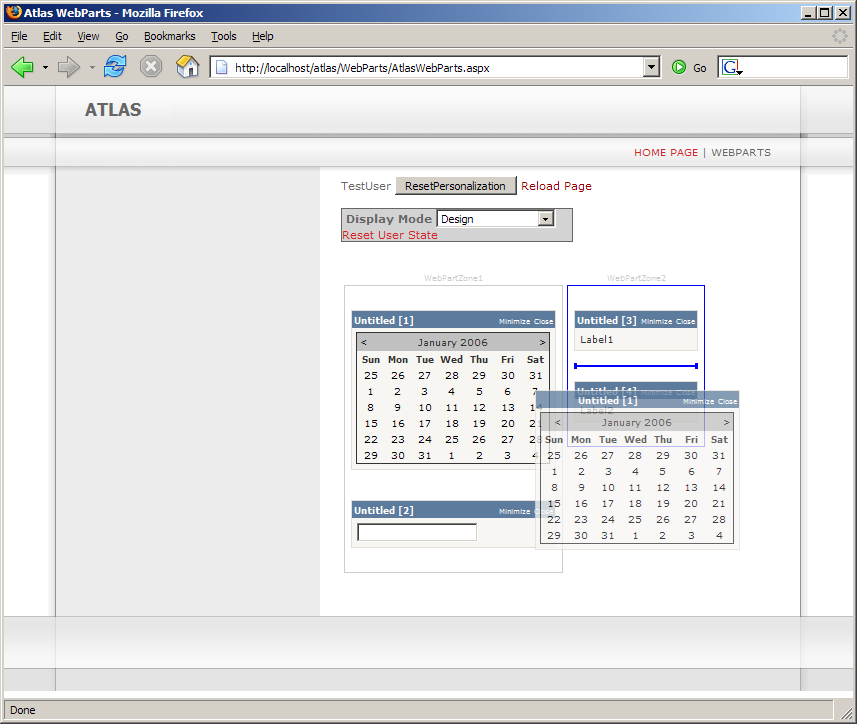Click the text box in Untitled [2]
Image resolution: width=857 pixels, height=724 pixels.
417,532
